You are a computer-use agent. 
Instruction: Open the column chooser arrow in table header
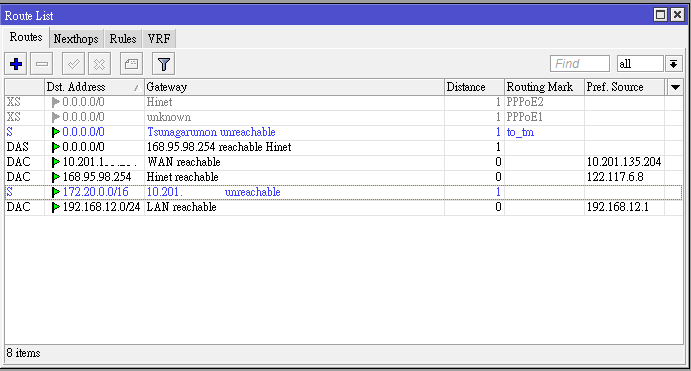pos(675,87)
